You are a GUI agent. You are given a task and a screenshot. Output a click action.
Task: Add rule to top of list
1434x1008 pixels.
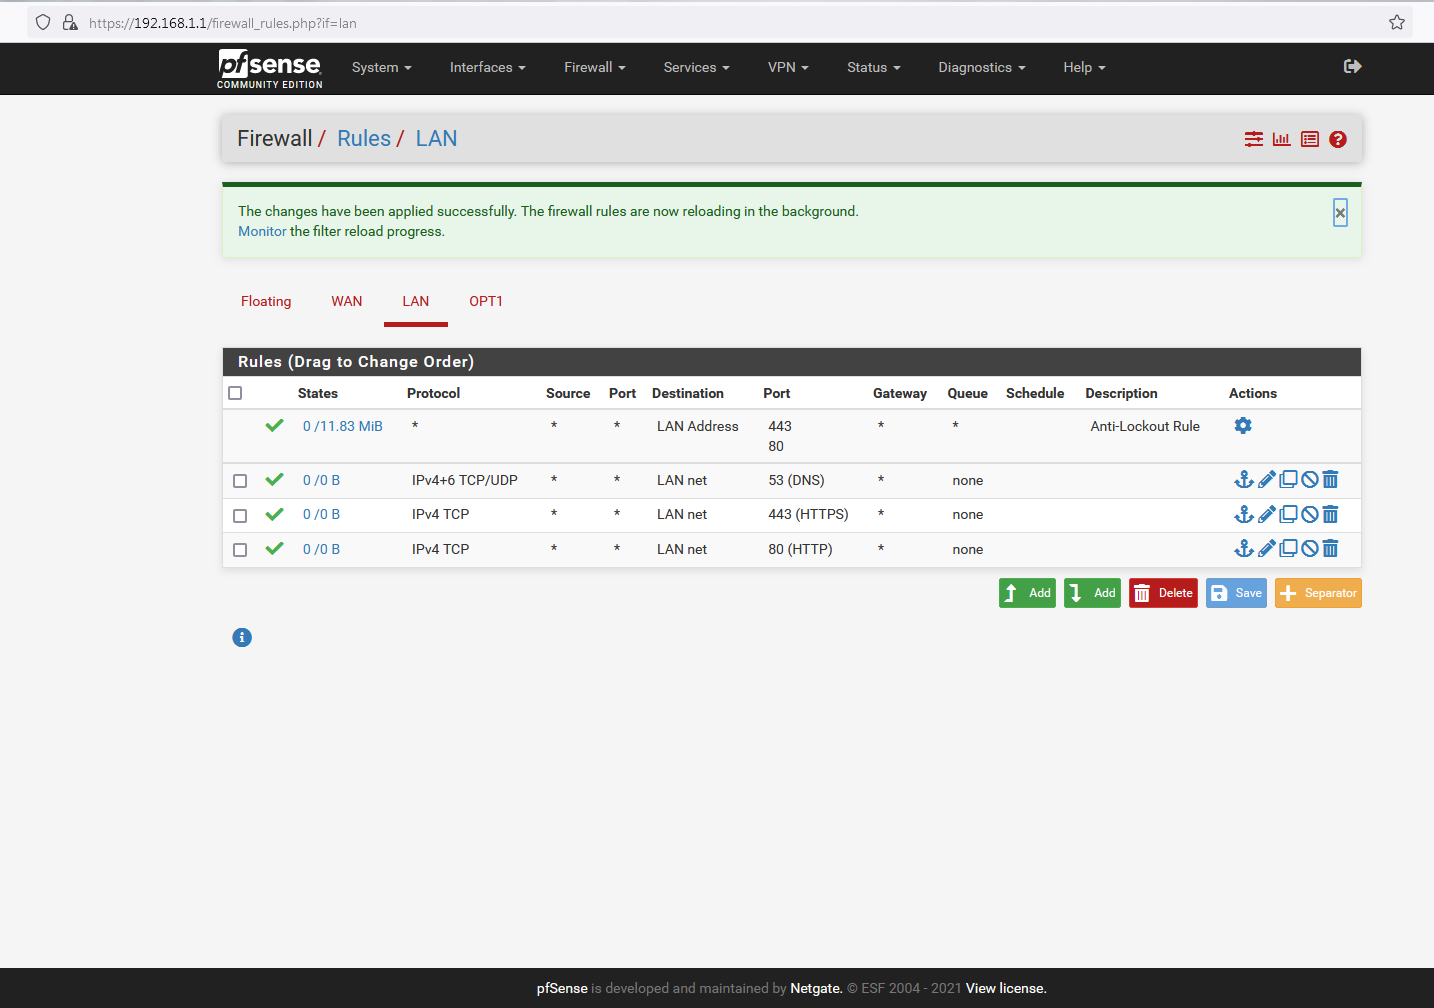click(x=1027, y=593)
